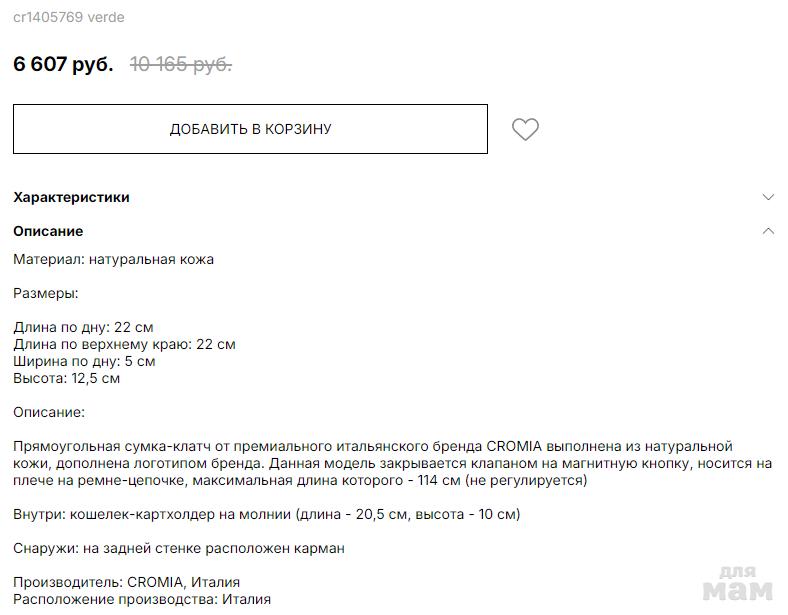Click the 'для мам' watermark logo
788x615 pixels.
click(737, 584)
